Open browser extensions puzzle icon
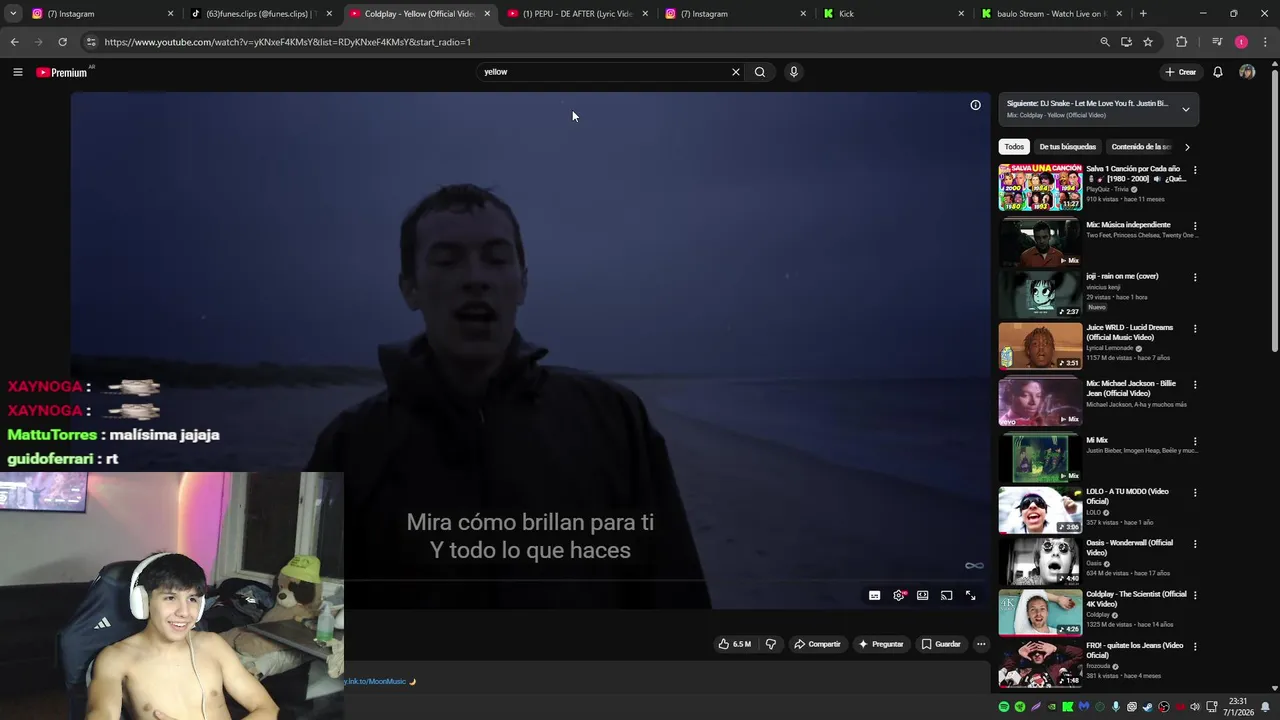Image resolution: width=1280 pixels, height=720 pixels. coord(1182,42)
